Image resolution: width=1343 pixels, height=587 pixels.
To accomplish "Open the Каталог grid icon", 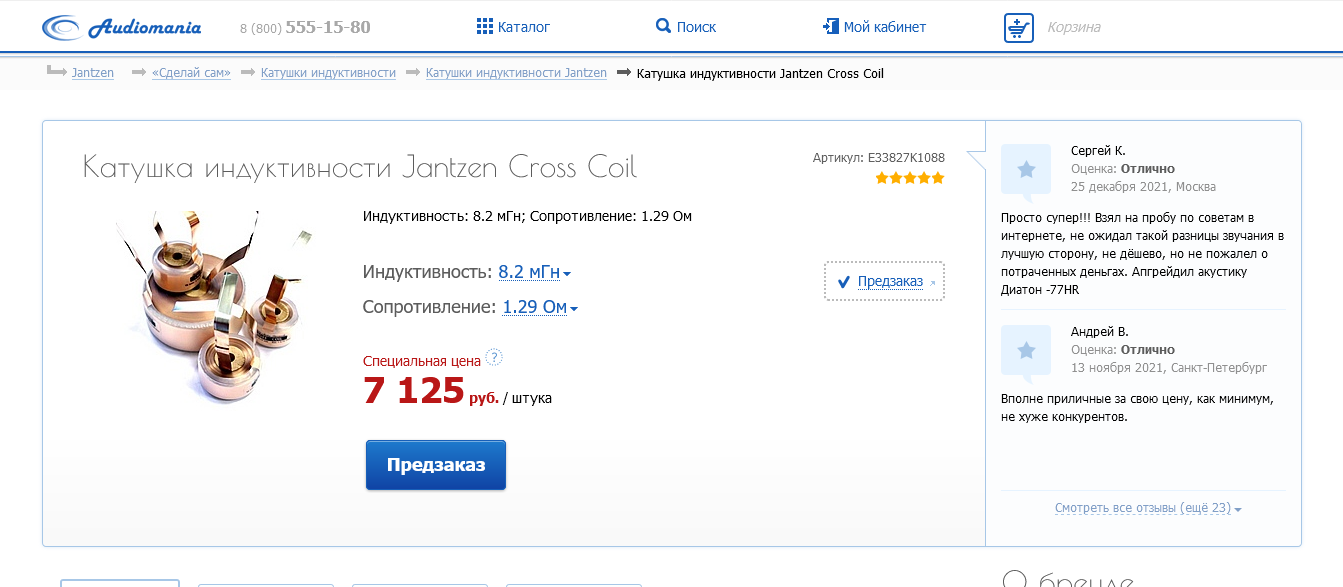I will pyautogui.click(x=485, y=26).
